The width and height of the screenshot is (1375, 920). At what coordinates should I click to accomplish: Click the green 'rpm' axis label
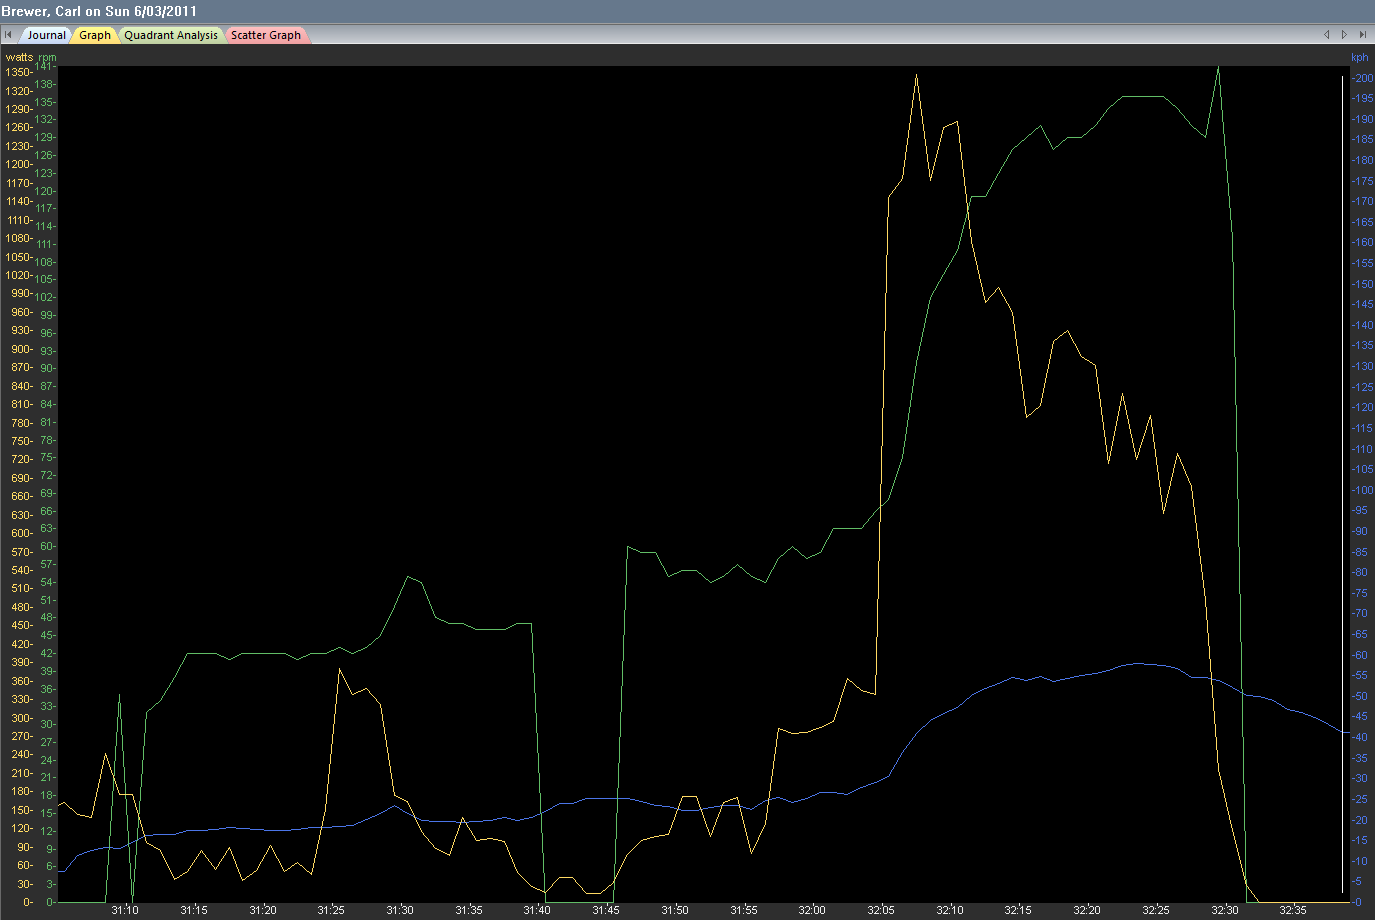coord(47,58)
